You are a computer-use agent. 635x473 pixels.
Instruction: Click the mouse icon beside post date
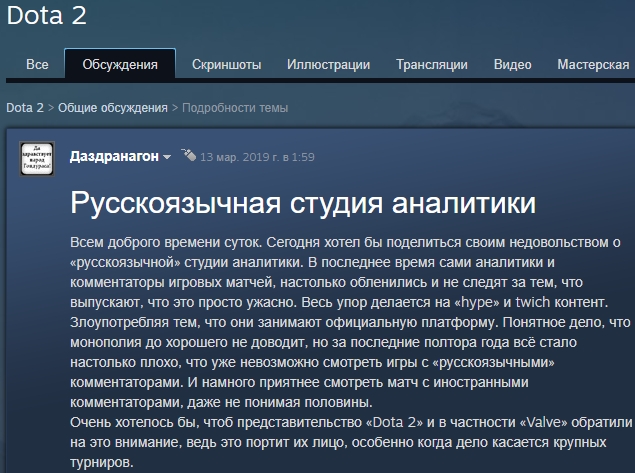coord(189,155)
